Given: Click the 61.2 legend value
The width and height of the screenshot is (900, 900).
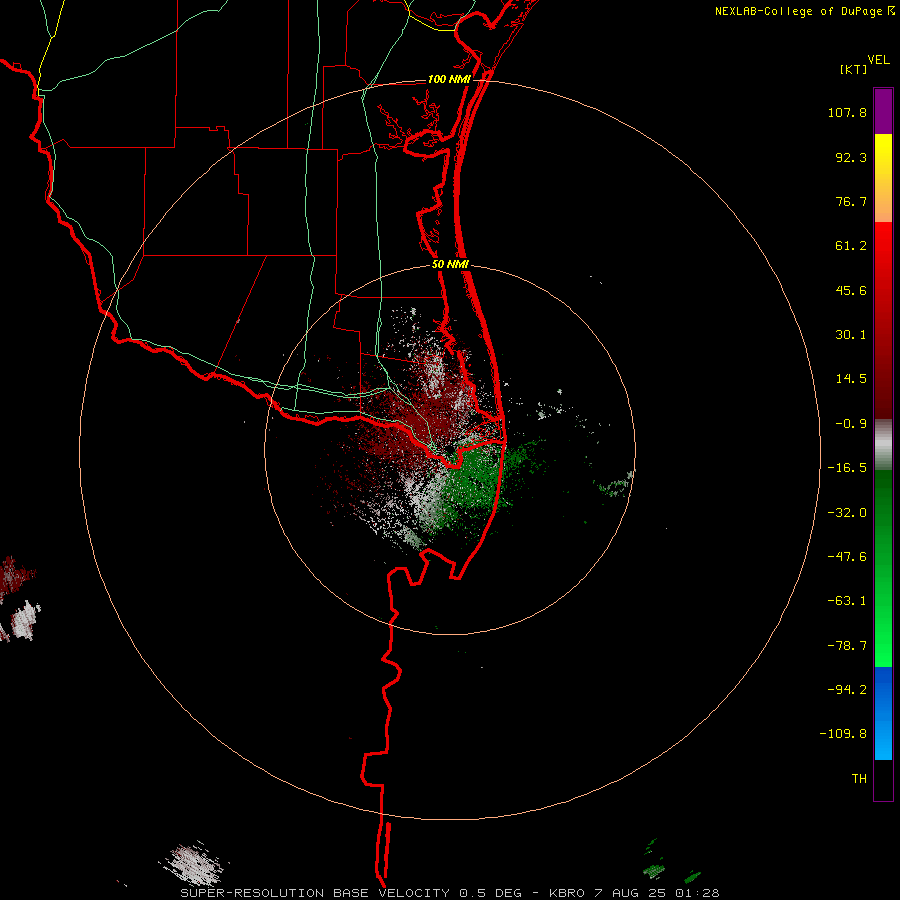Looking at the screenshot, I should coord(851,246).
